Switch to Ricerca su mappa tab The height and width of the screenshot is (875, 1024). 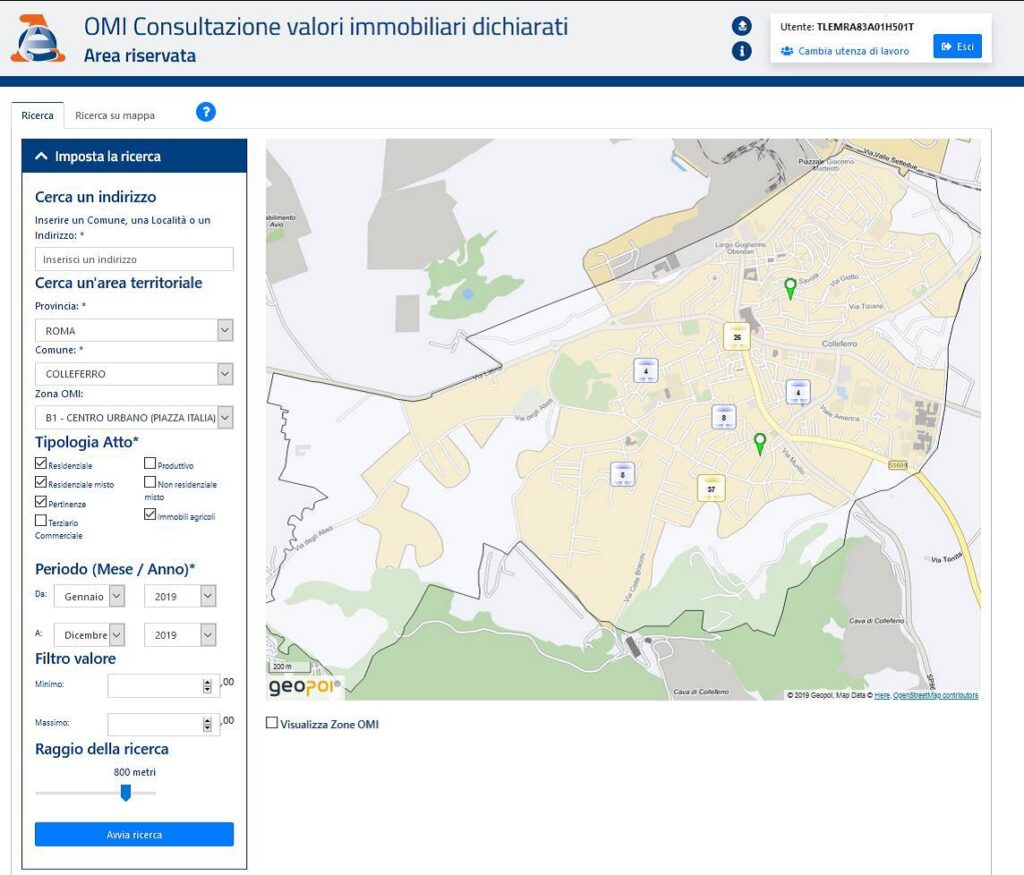tap(115, 116)
